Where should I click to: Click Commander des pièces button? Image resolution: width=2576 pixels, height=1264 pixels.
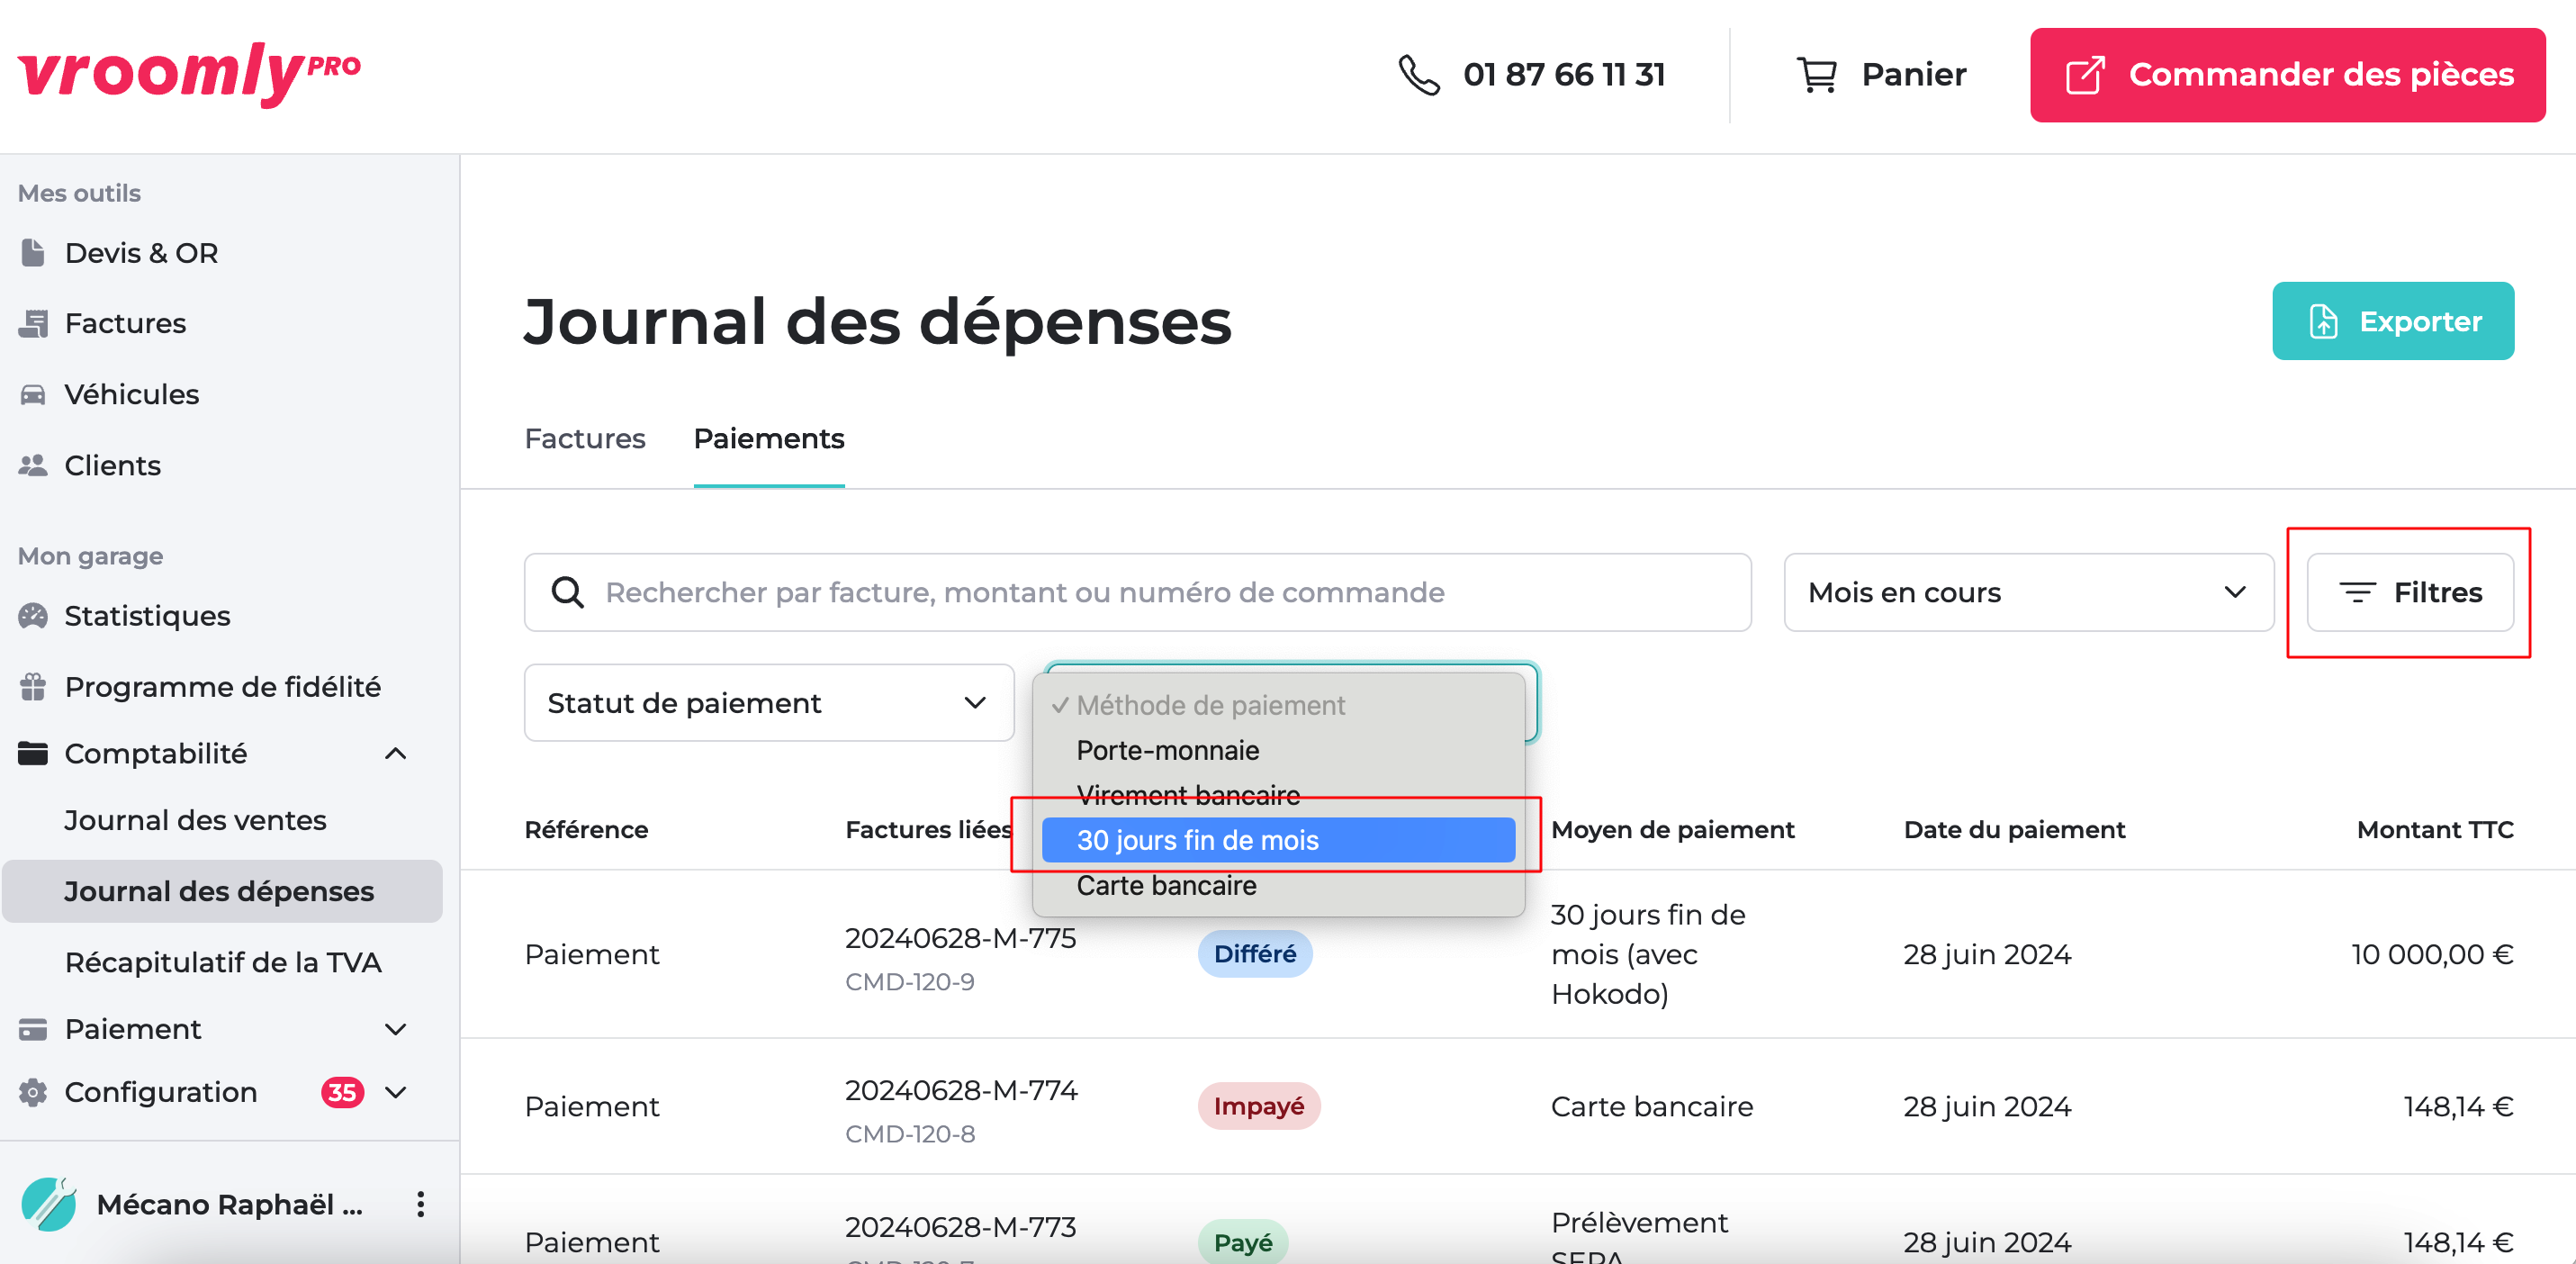click(x=2287, y=75)
